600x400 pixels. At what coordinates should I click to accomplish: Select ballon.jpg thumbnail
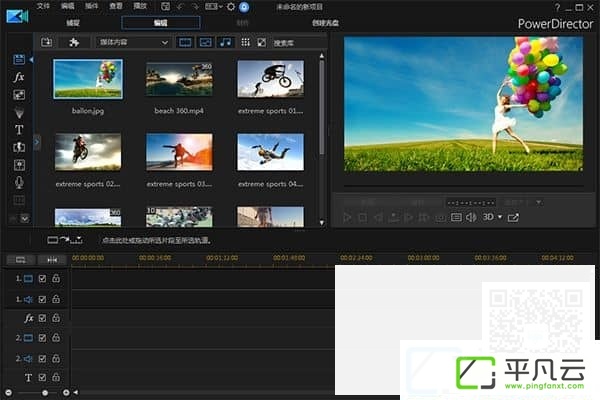[x=88, y=79]
